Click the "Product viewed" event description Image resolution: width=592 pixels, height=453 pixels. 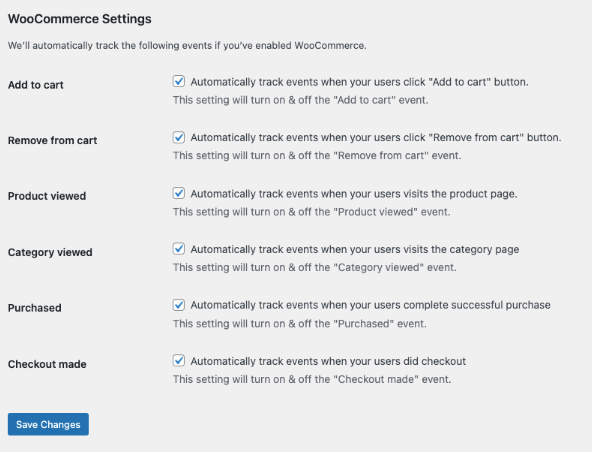click(x=311, y=212)
